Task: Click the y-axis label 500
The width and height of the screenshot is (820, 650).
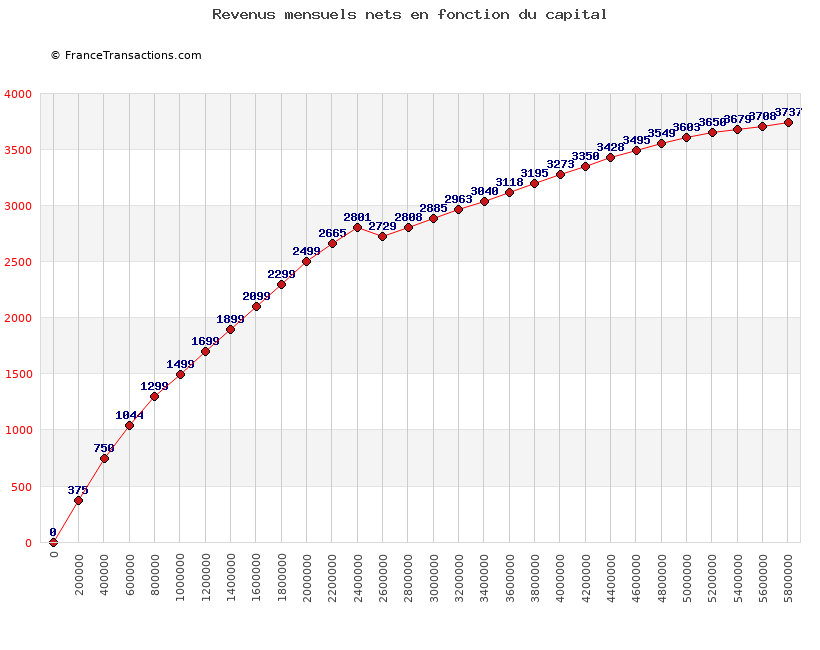Action: 21,487
